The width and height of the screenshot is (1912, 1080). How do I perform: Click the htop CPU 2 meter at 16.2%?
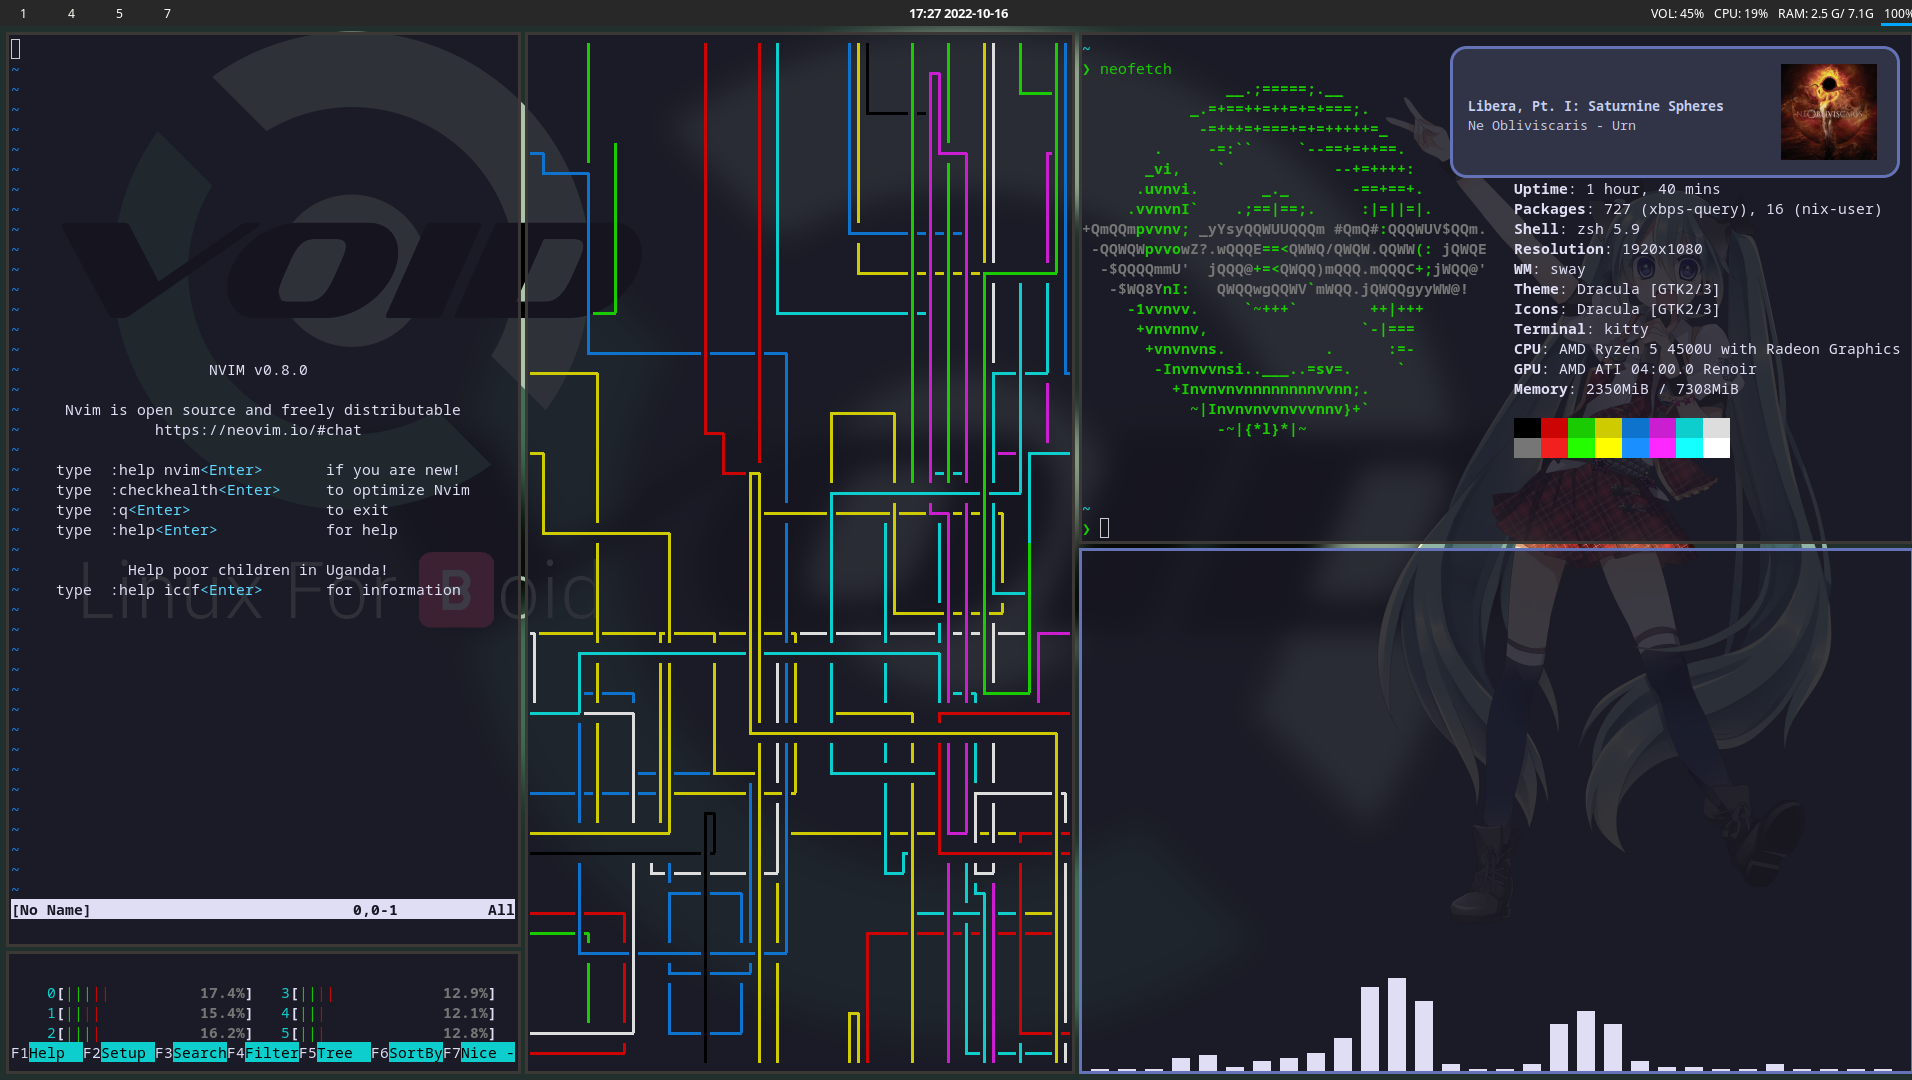[x=150, y=1033]
